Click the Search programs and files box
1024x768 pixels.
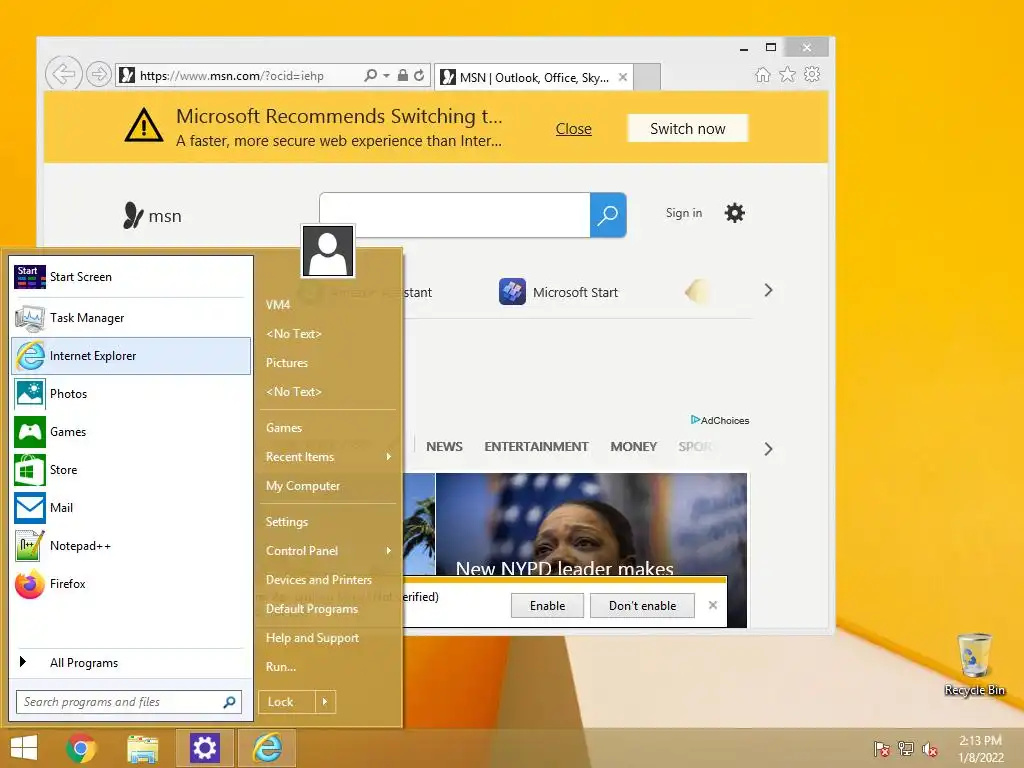point(129,702)
